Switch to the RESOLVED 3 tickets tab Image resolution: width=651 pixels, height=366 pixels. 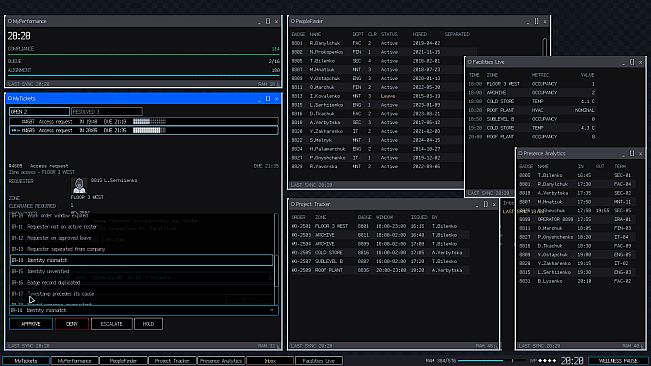point(107,112)
